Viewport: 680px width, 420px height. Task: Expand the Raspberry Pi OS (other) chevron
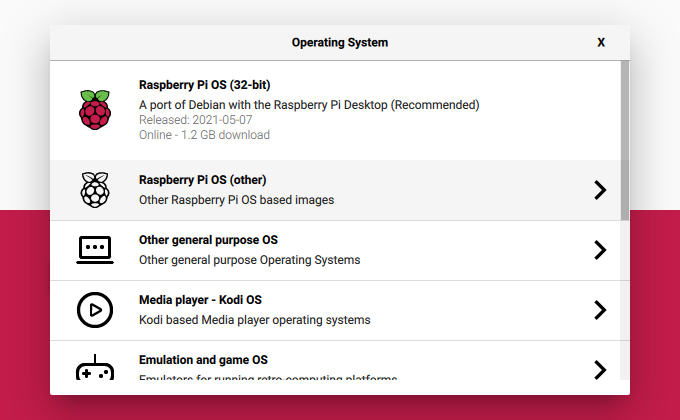[600, 190]
